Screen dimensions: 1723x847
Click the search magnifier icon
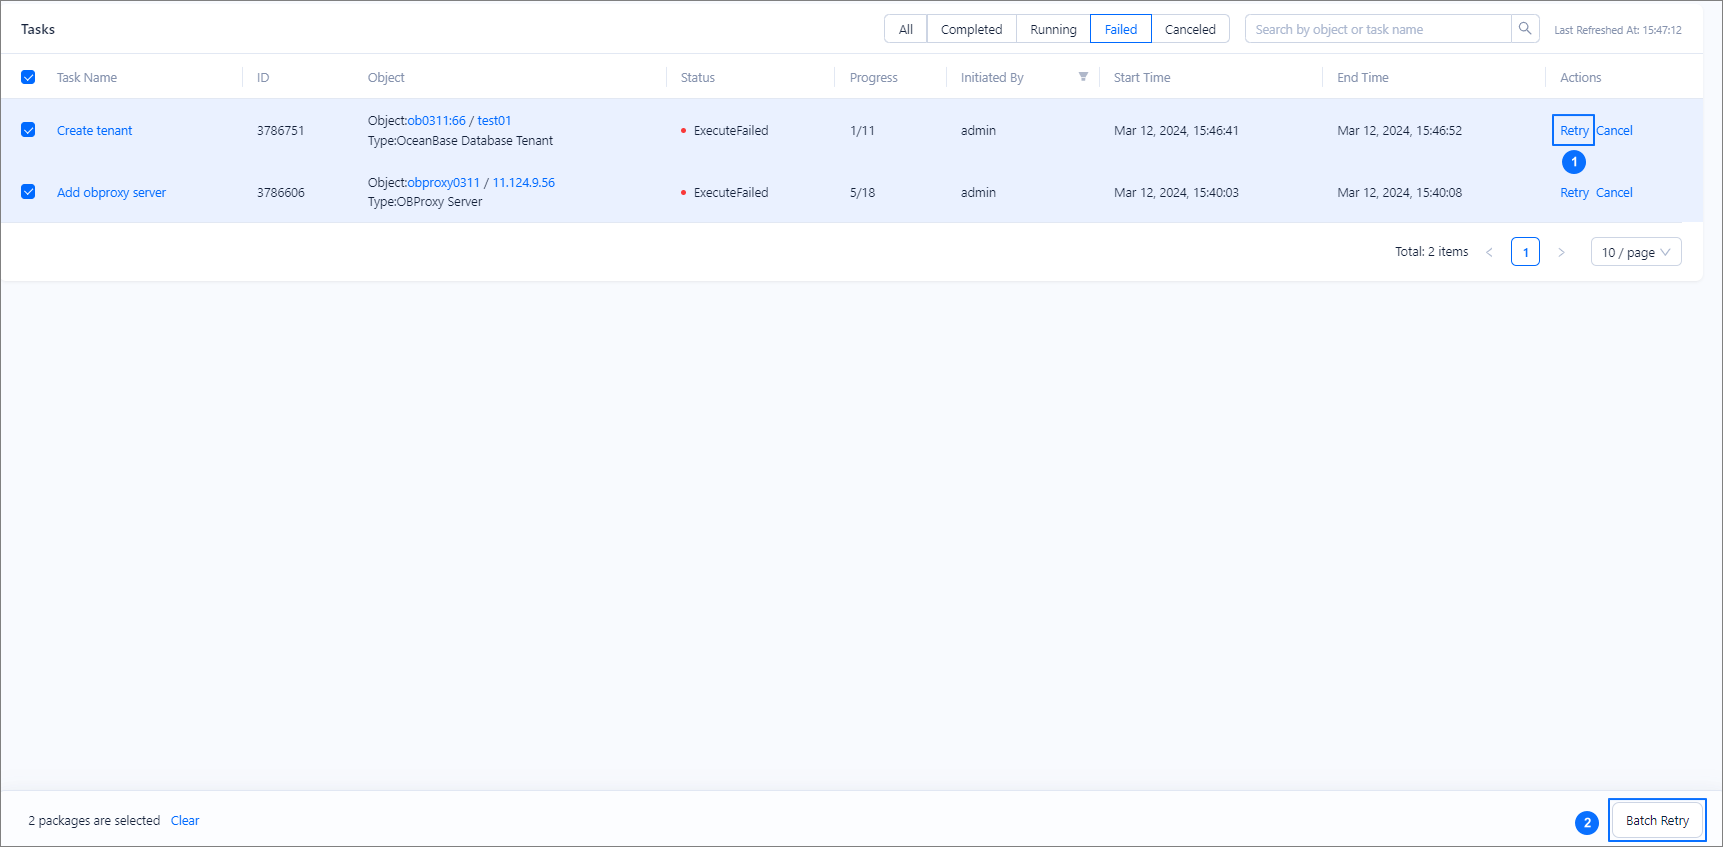pos(1524,29)
